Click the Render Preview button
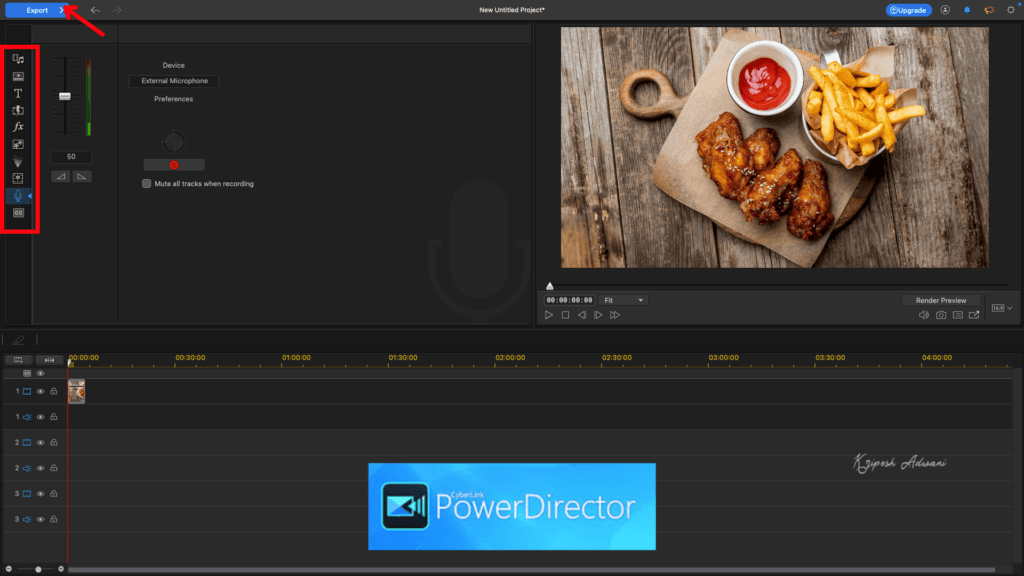Image resolution: width=1024 pixels, height=576 pixels. point(939,299)
